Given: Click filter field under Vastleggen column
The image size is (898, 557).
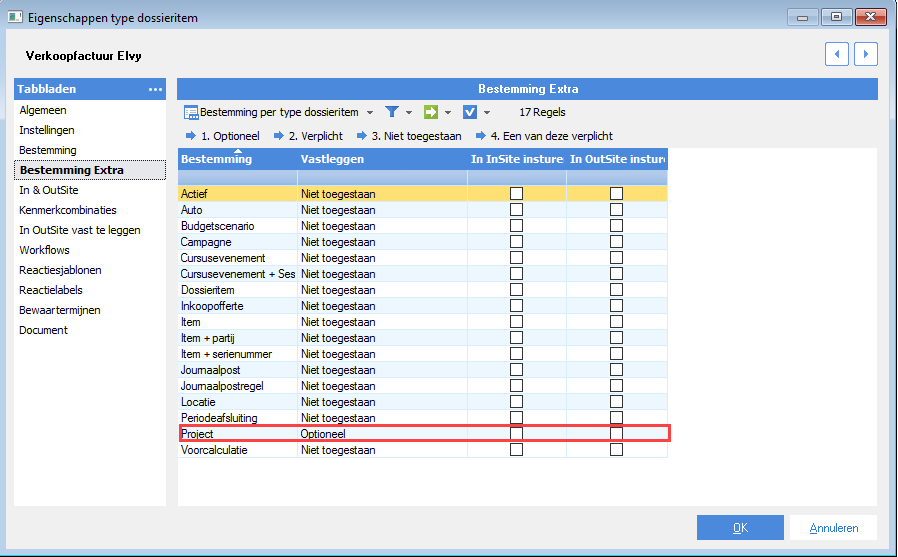Looking at the screenshot, I should coord(382,177).
